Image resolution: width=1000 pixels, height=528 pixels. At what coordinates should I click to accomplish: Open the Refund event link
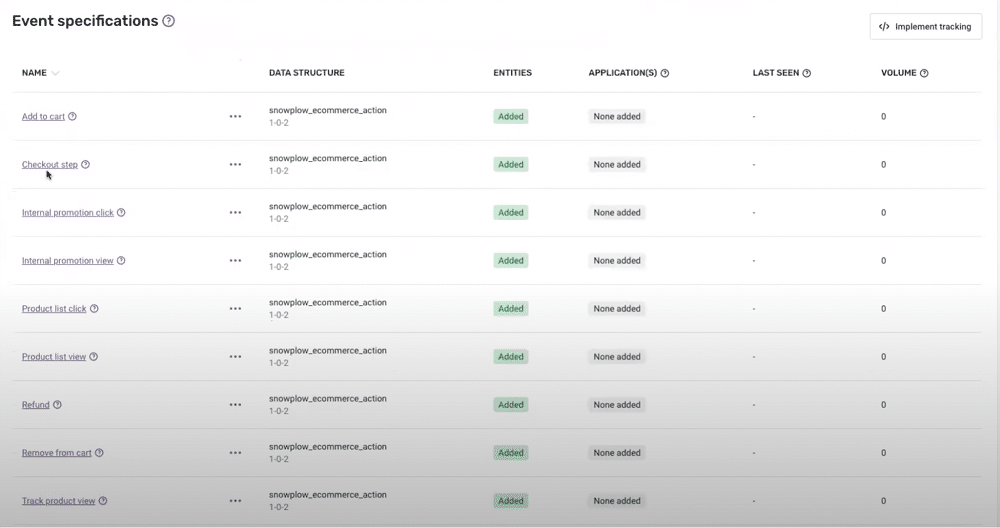click(x=36, y=405)
